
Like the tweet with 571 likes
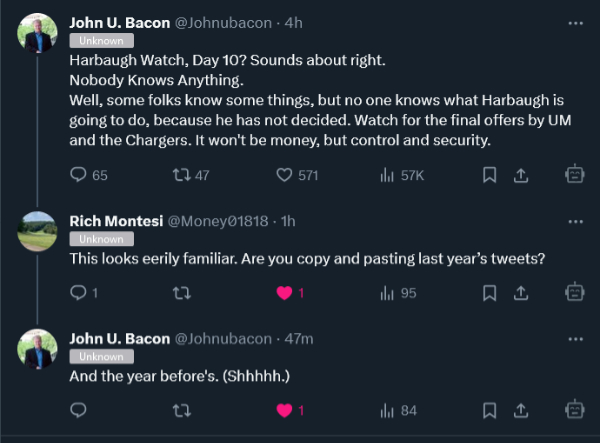pos(284,175)
